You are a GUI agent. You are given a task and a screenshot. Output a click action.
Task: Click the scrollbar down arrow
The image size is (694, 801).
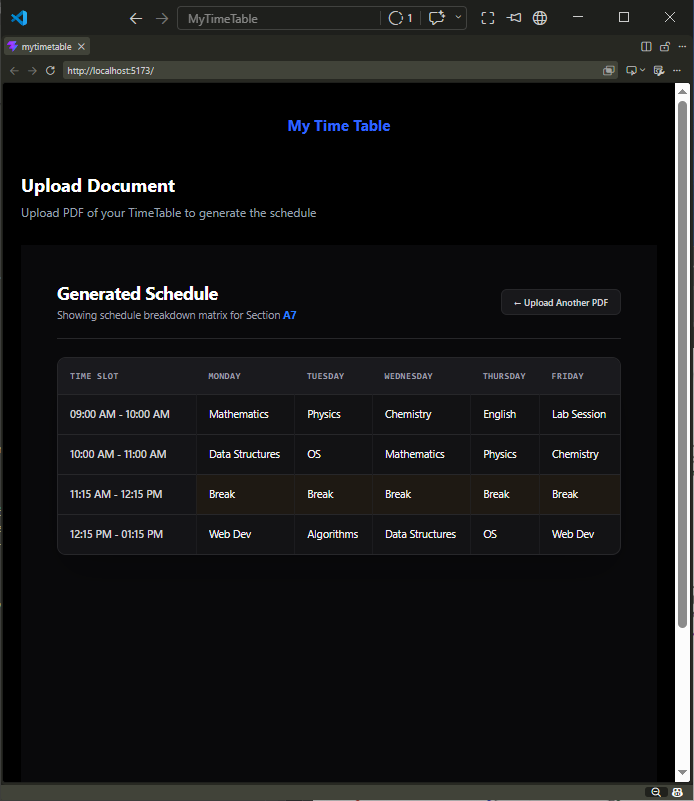point(682,773)
